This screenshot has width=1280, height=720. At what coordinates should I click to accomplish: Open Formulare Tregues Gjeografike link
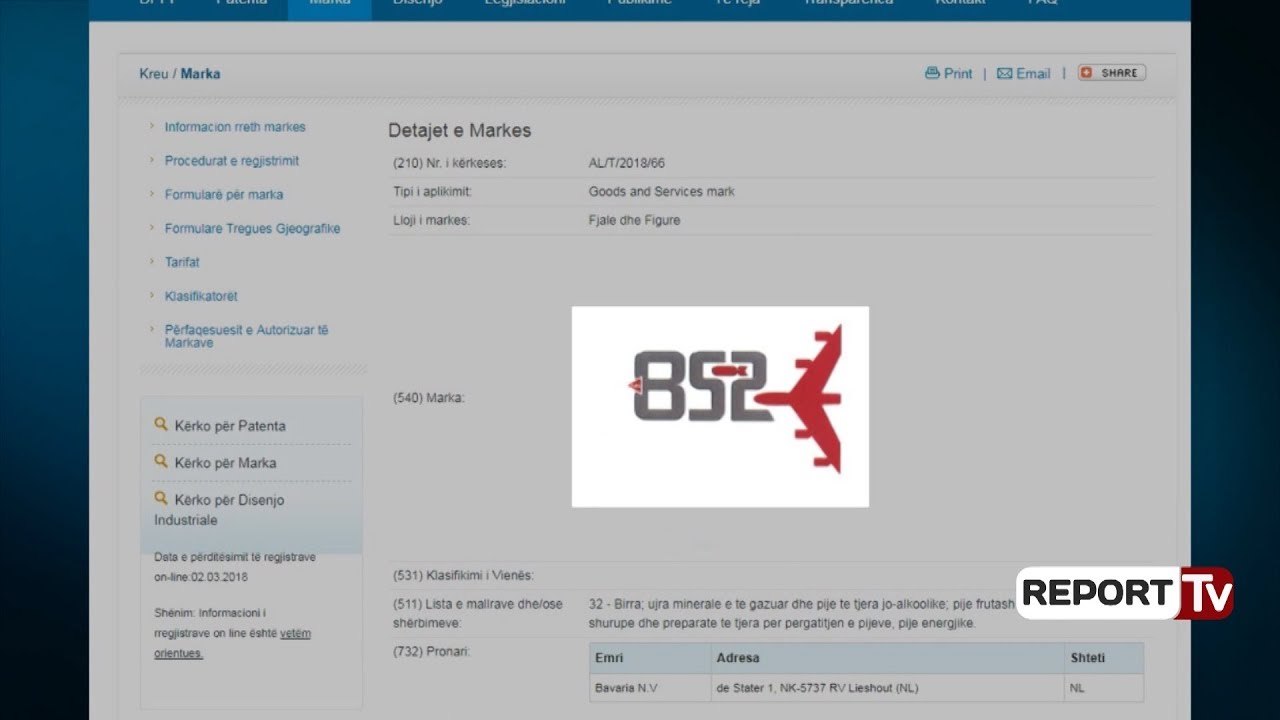[252, 229]
